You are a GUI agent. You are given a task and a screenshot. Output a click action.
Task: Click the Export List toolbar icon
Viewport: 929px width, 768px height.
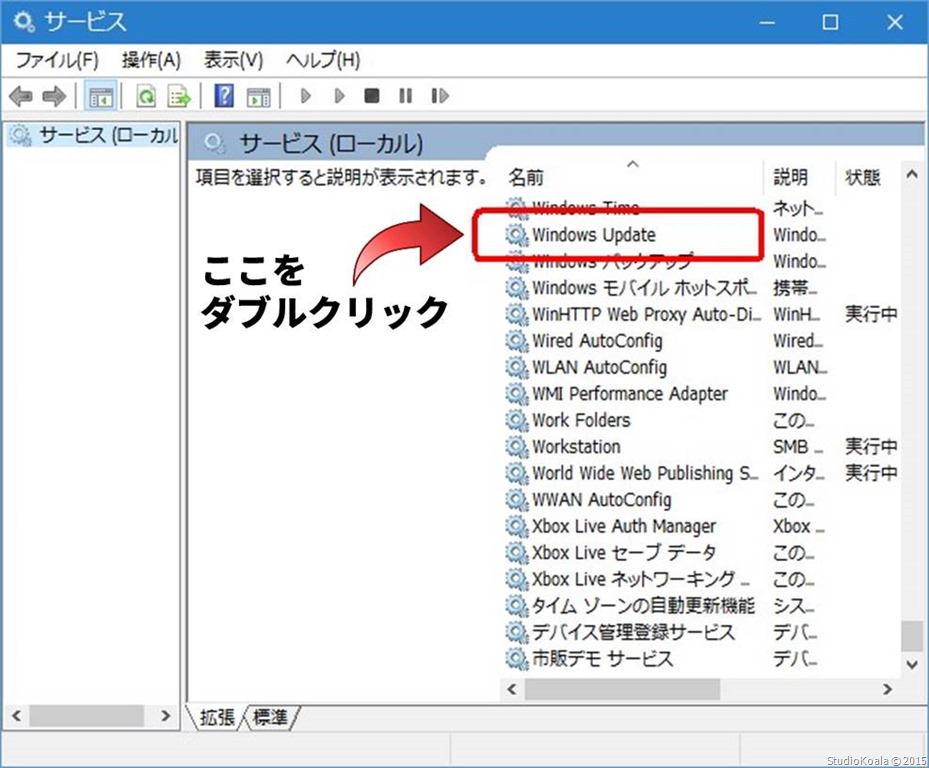pos(179,95)
